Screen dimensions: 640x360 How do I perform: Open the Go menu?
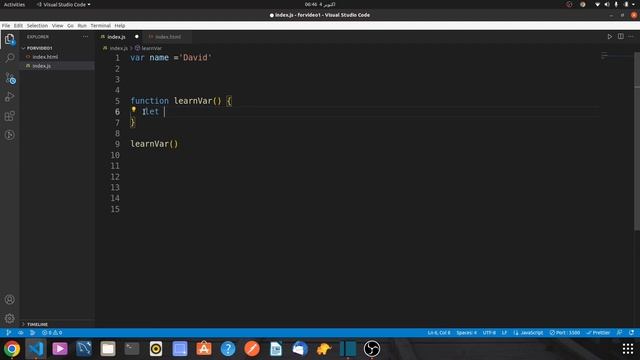pyautogui.click(x=70, y=25)
